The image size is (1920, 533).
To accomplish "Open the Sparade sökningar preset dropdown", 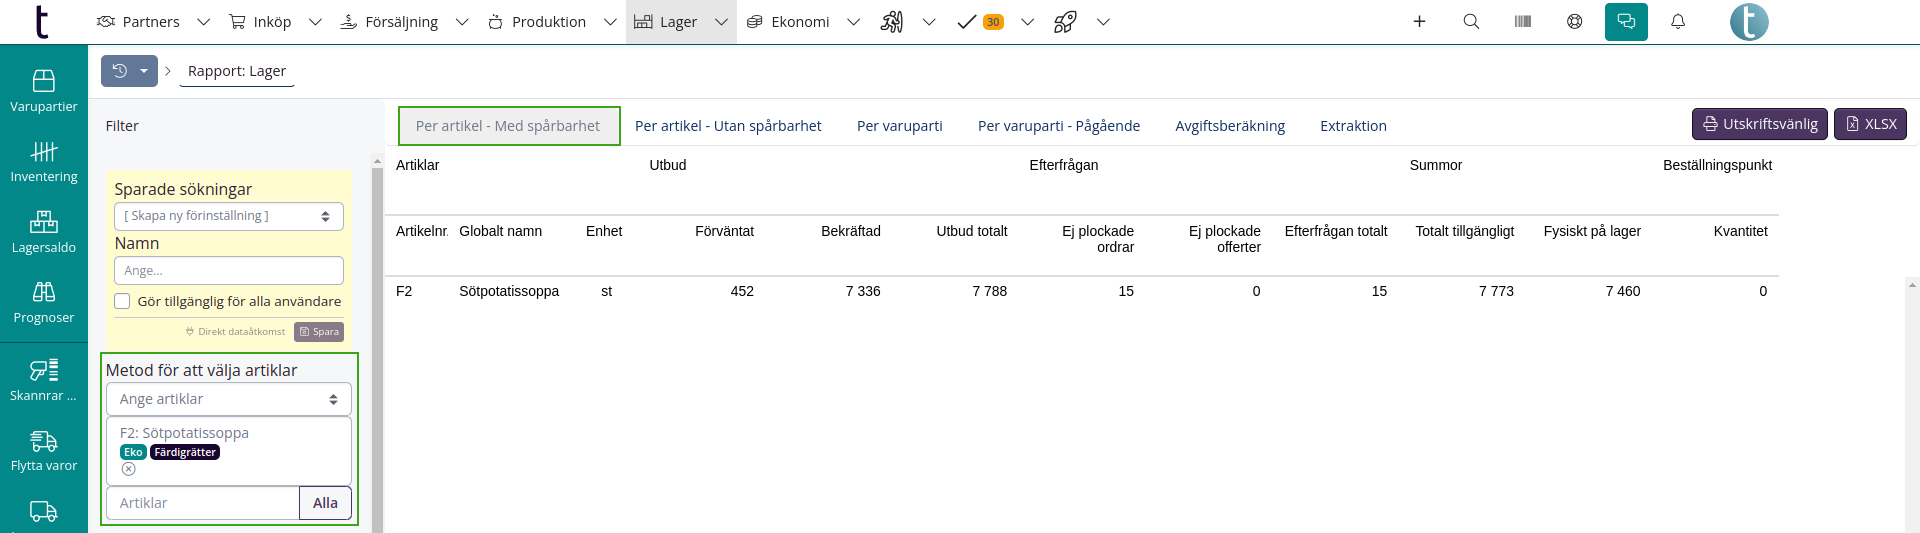I will [229, 216].
